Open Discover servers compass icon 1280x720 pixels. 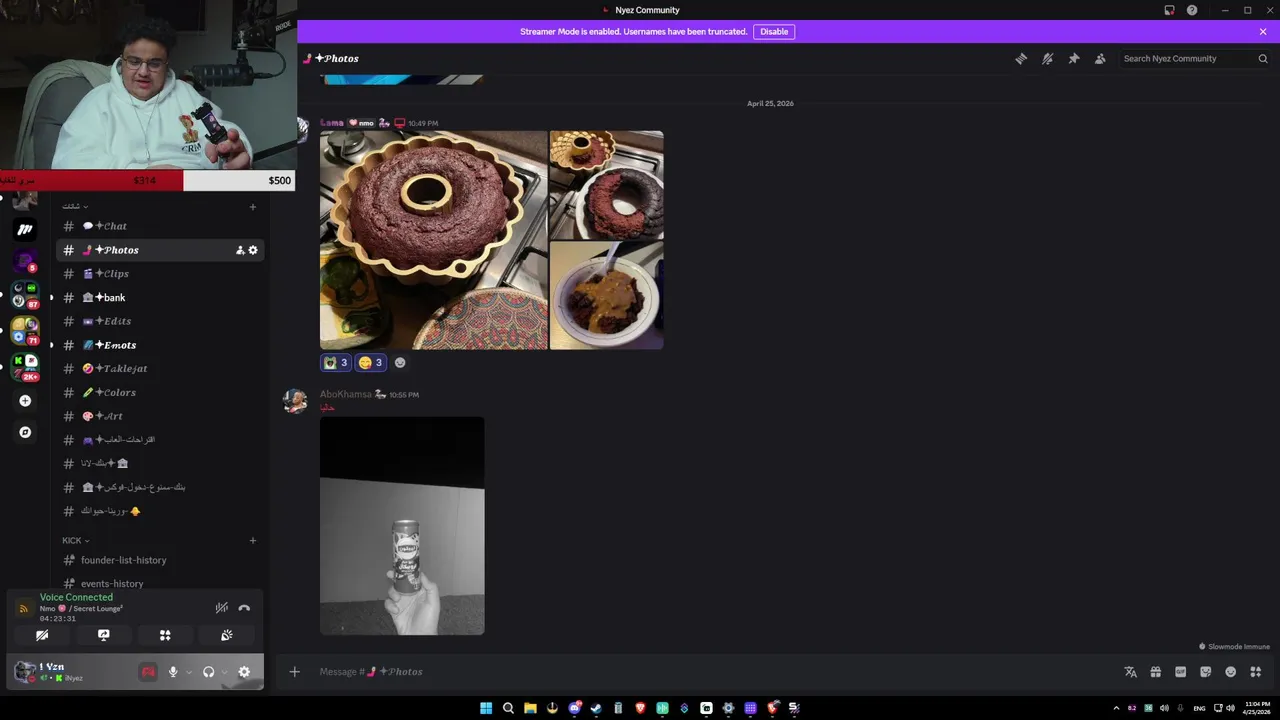tap(25, 432)
